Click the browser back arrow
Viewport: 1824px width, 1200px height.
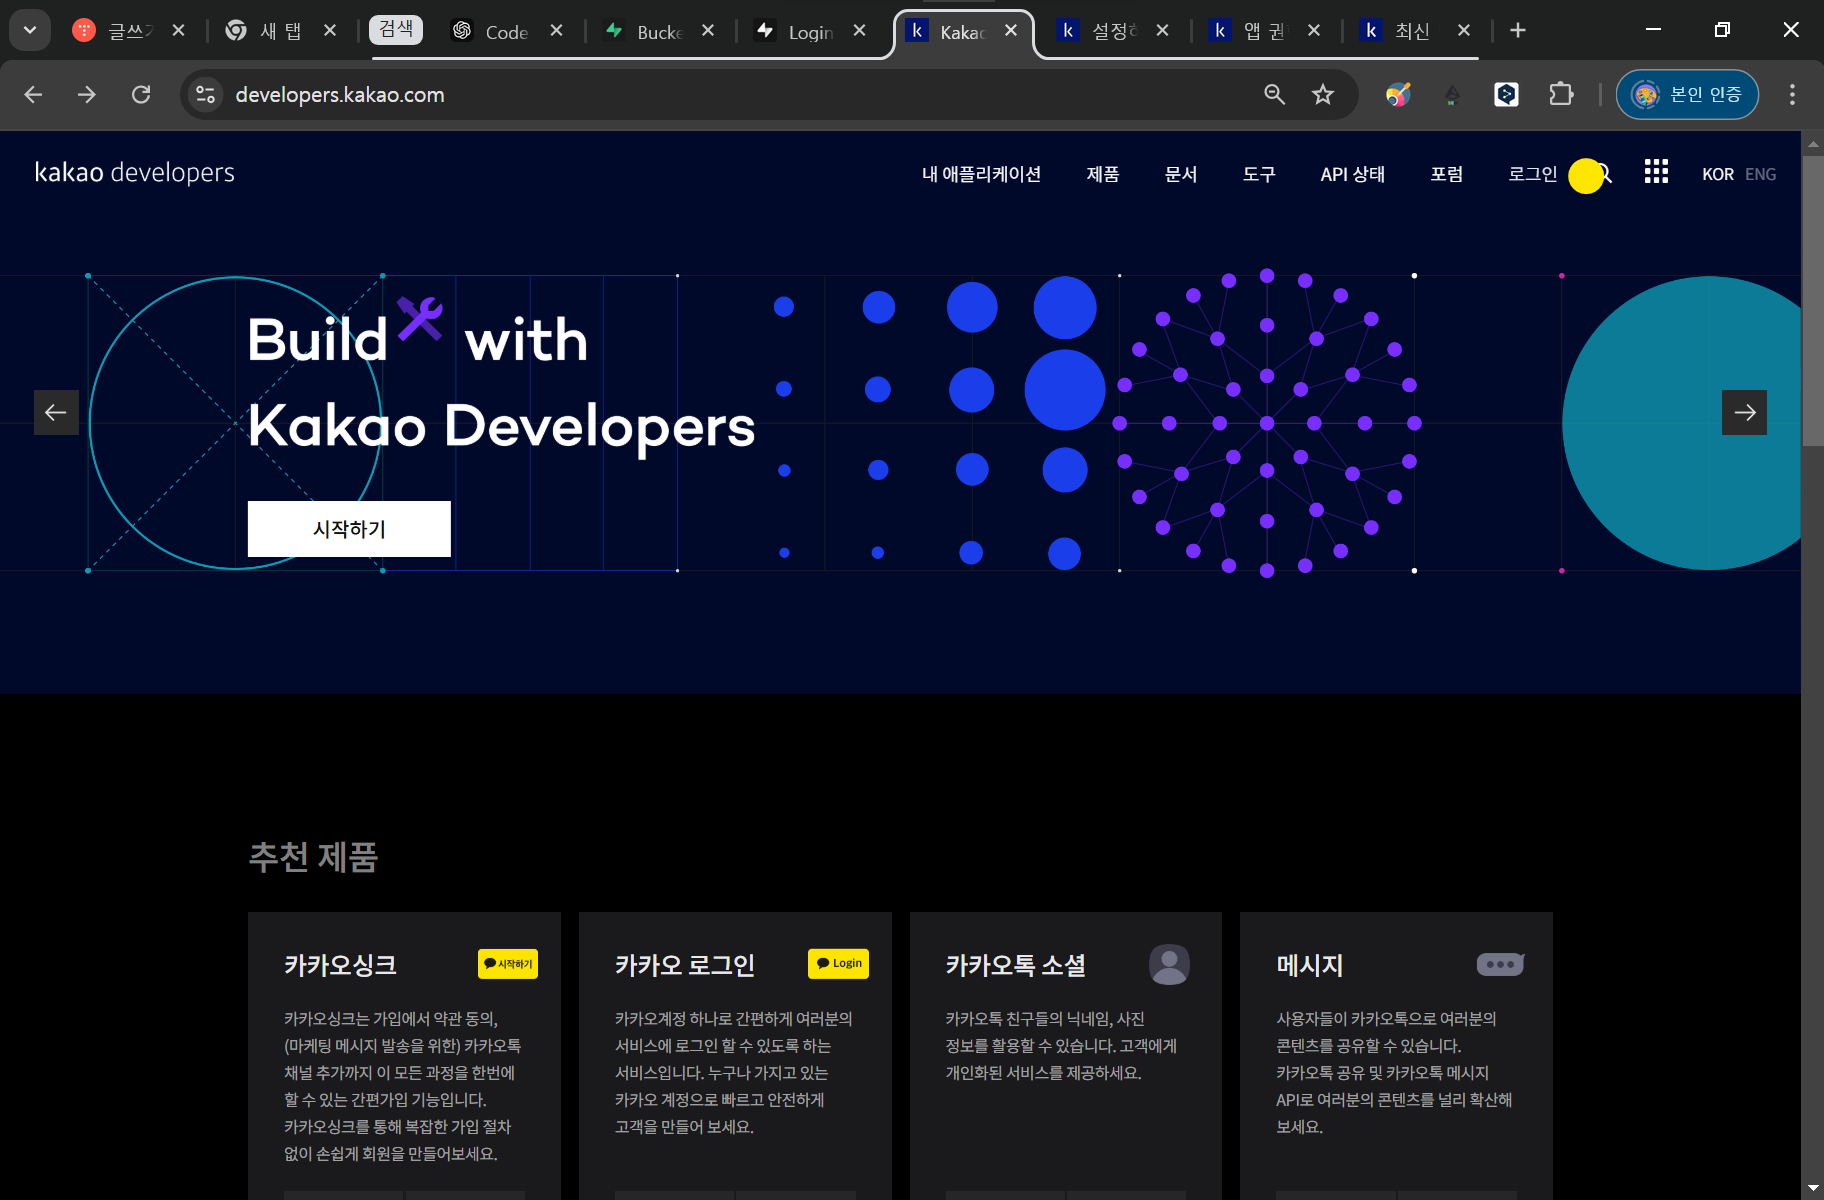click(x=33, y=94)
